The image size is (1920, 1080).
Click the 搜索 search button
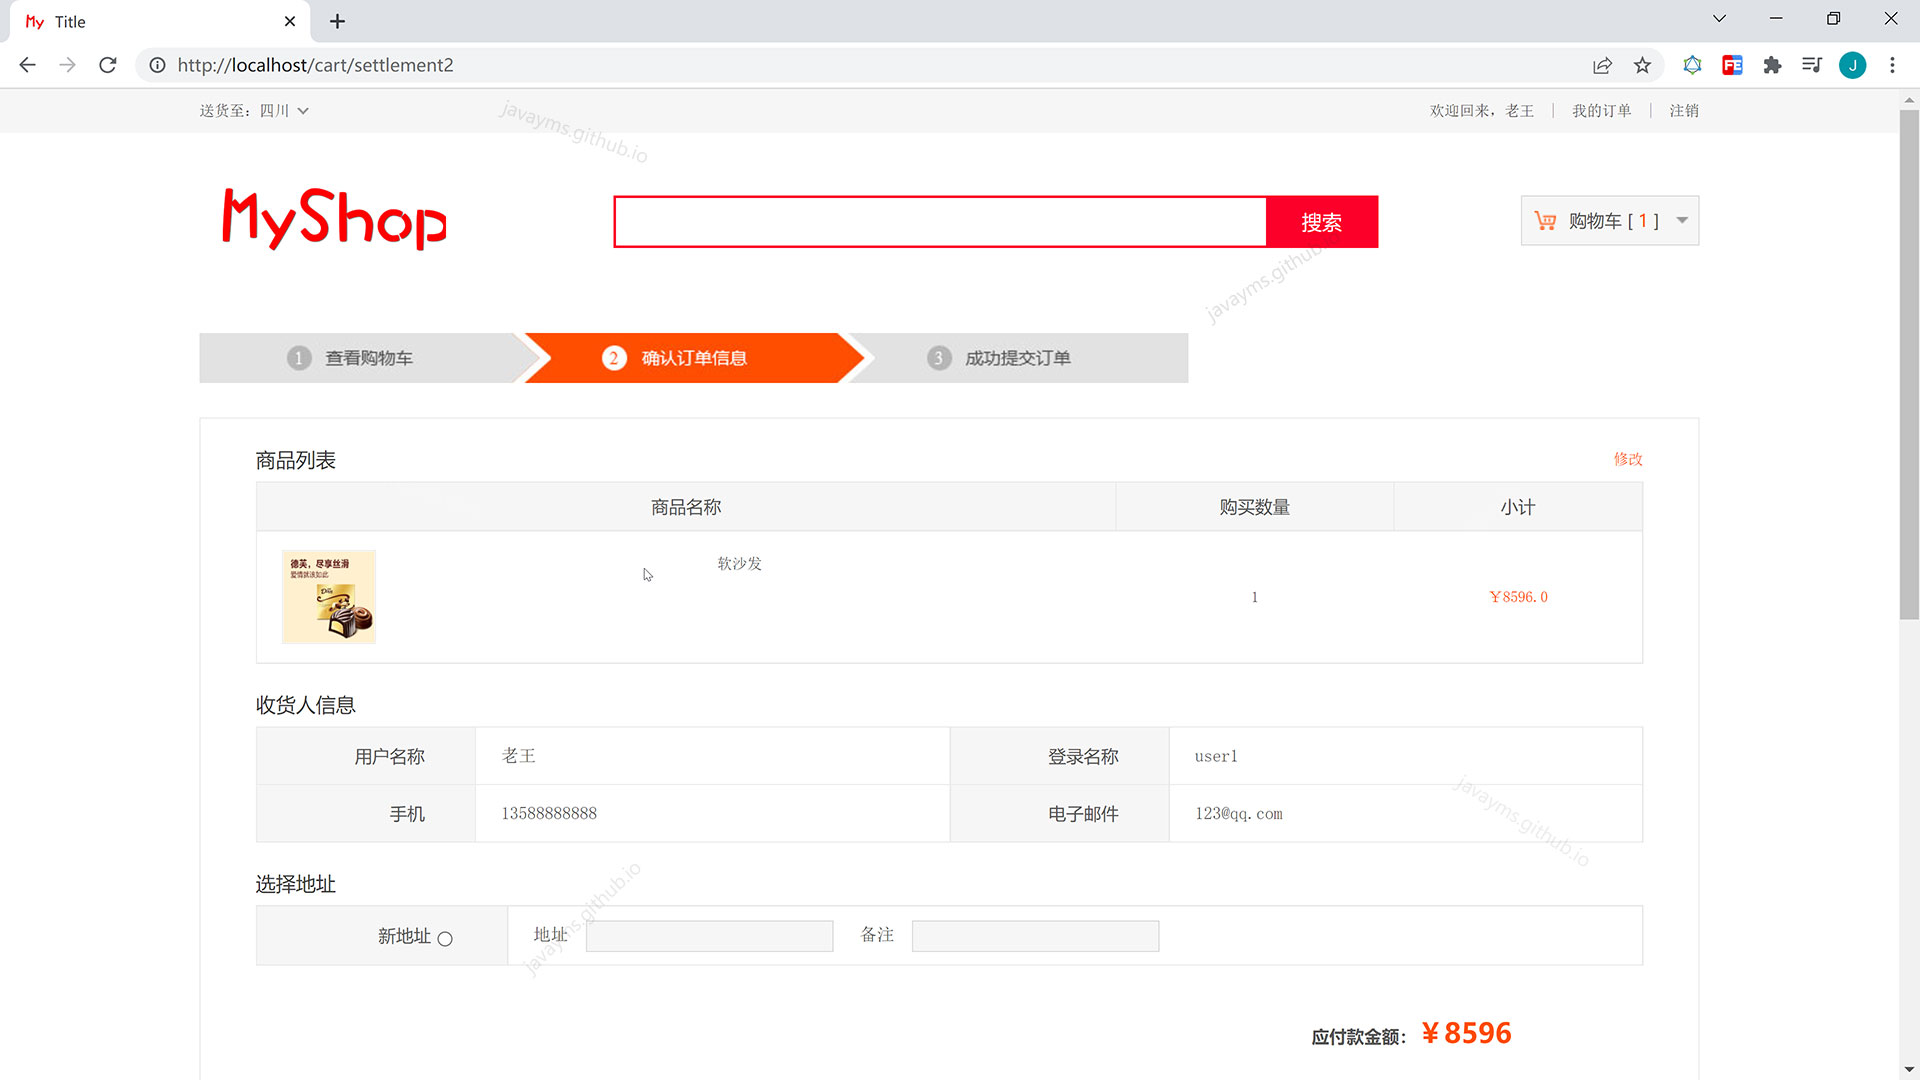[1322, 222]
